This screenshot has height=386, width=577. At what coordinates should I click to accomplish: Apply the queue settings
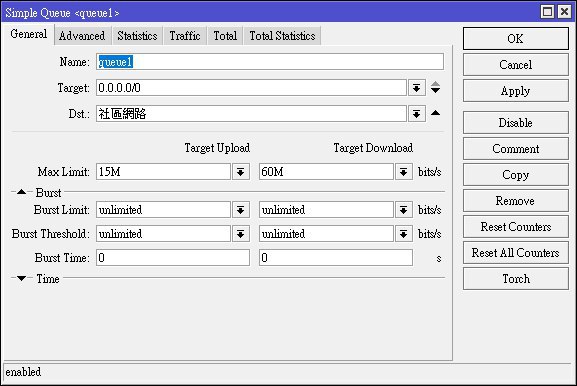(x=516, y=91)
